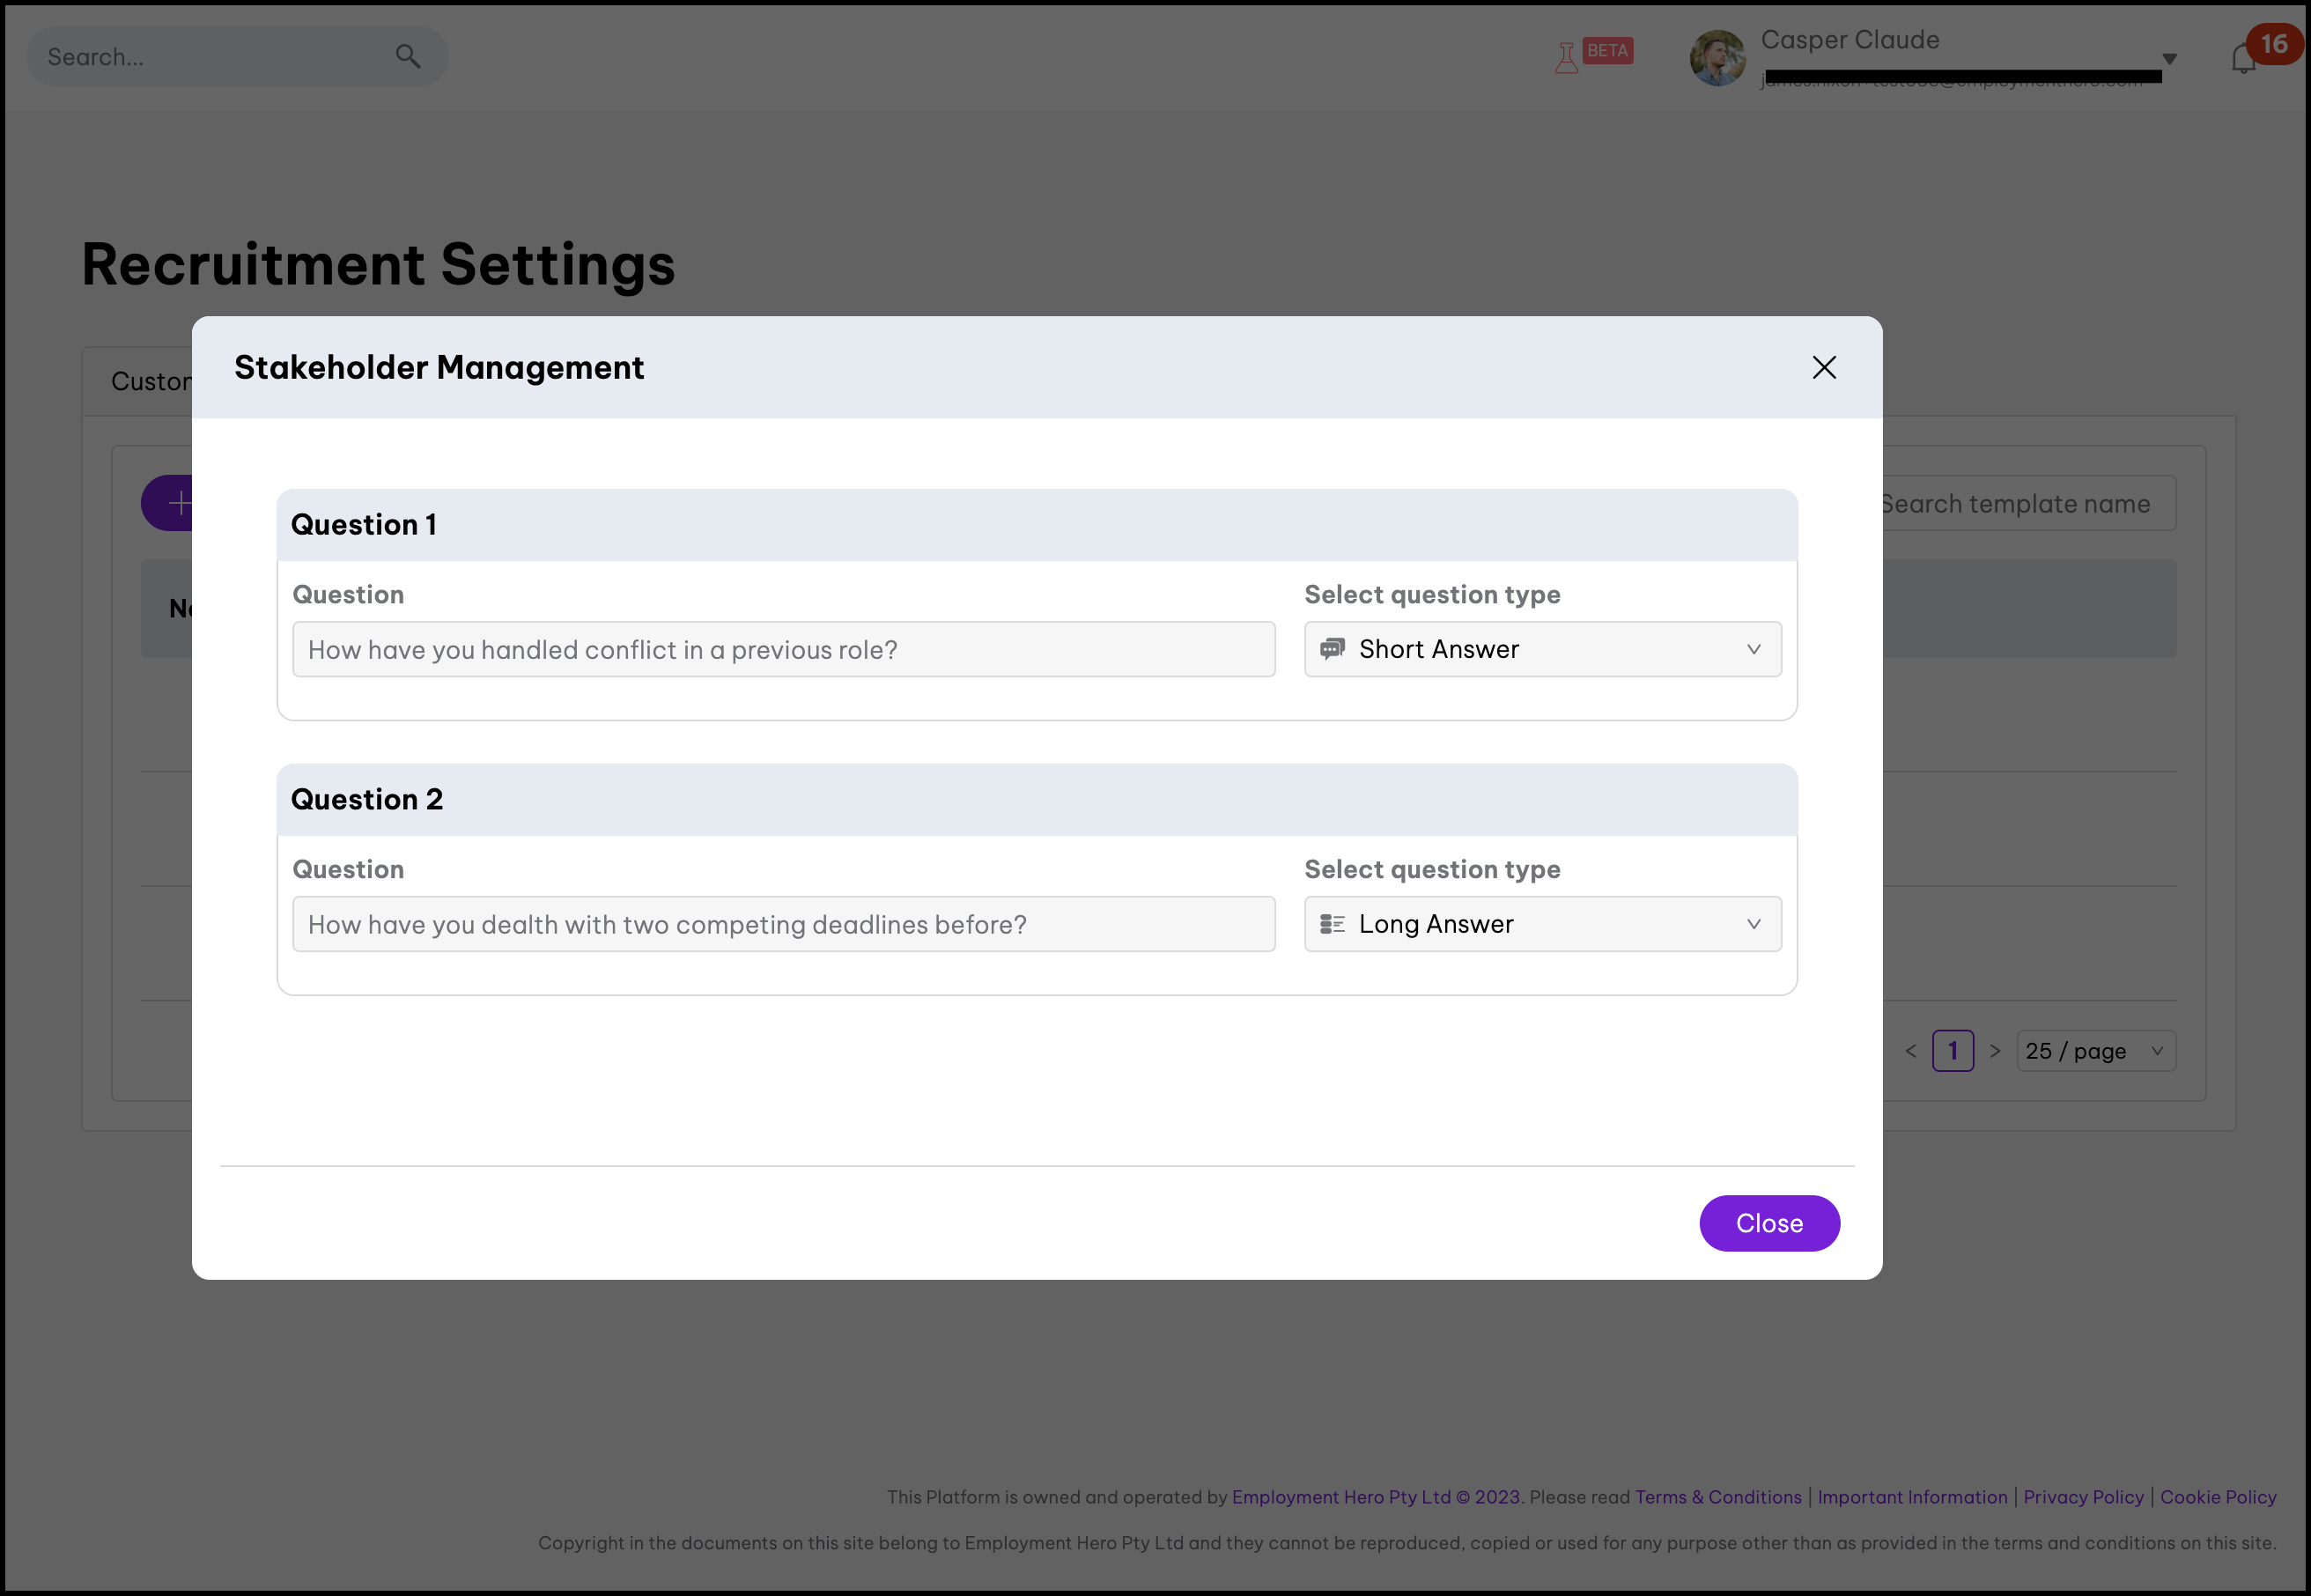Screen dimensions: 2311x1596
Task: Click the search magnifier icon
Action: (407, 56)
